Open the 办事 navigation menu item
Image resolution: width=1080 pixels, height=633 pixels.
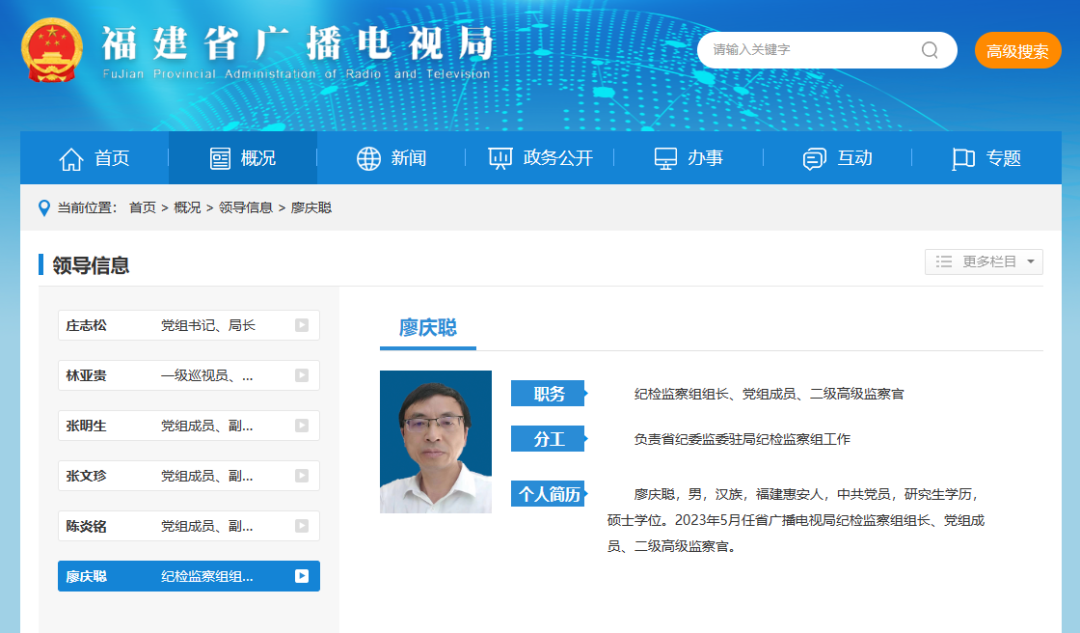[x=689, y=158]
